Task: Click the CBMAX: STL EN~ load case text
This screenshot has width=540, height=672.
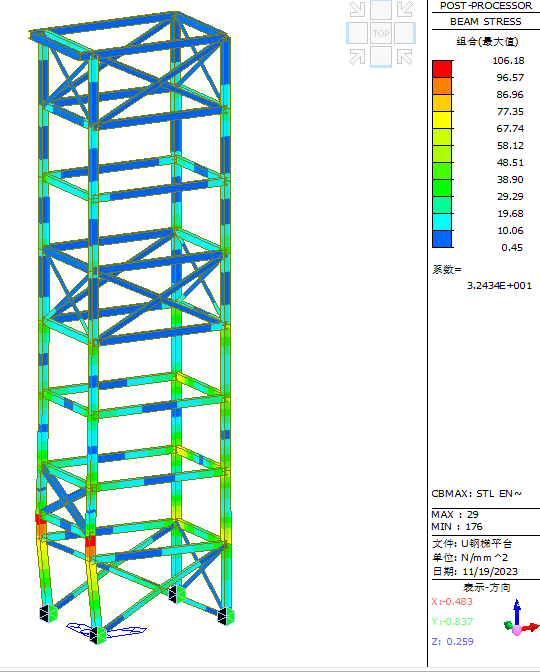Action: 477,494
